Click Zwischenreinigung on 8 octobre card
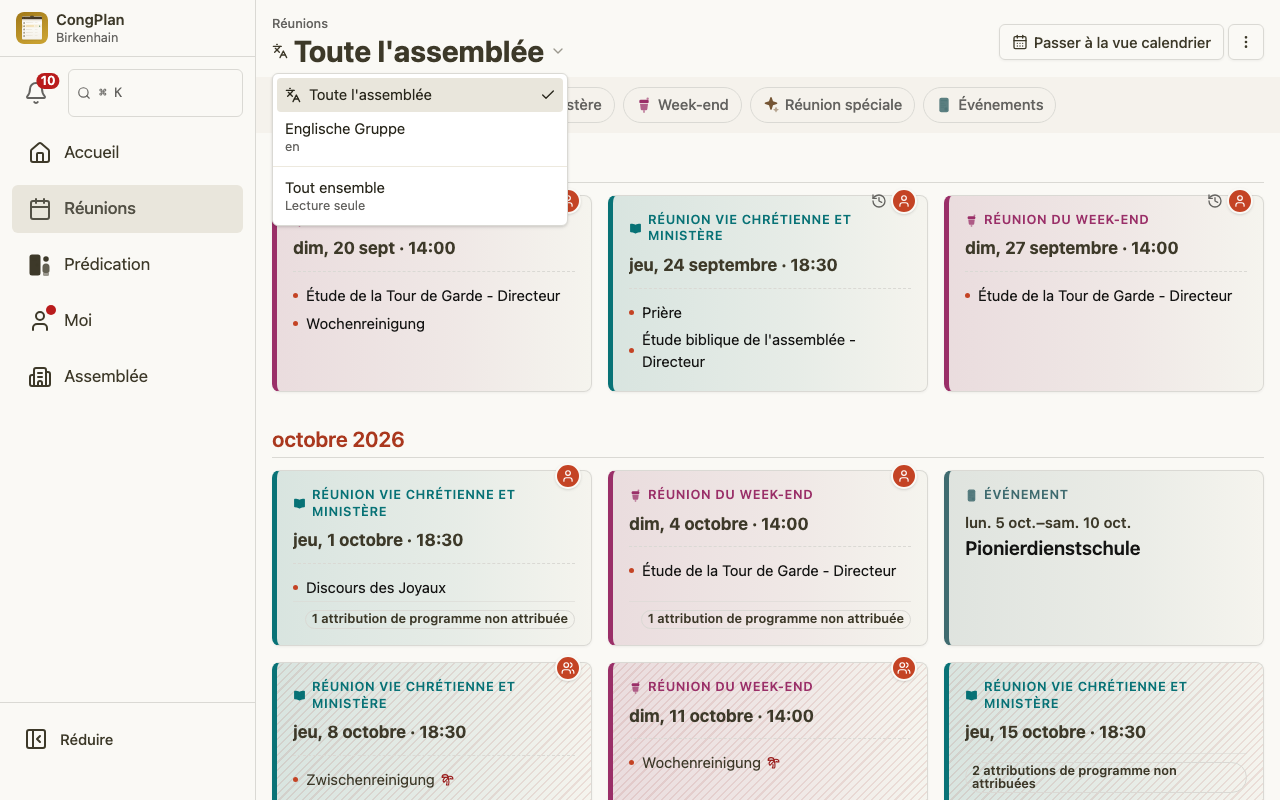Image resolution: width=1280 pixels, height=800 pixels. click(370, 780)
